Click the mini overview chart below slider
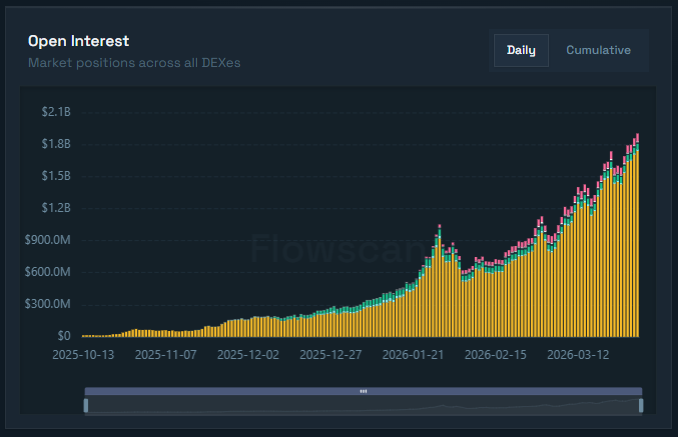 tap(363, 405)
